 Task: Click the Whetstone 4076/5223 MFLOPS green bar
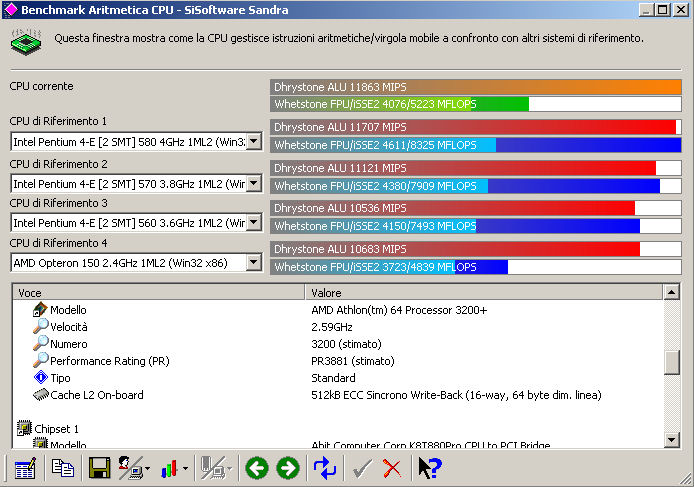[475, 104]
